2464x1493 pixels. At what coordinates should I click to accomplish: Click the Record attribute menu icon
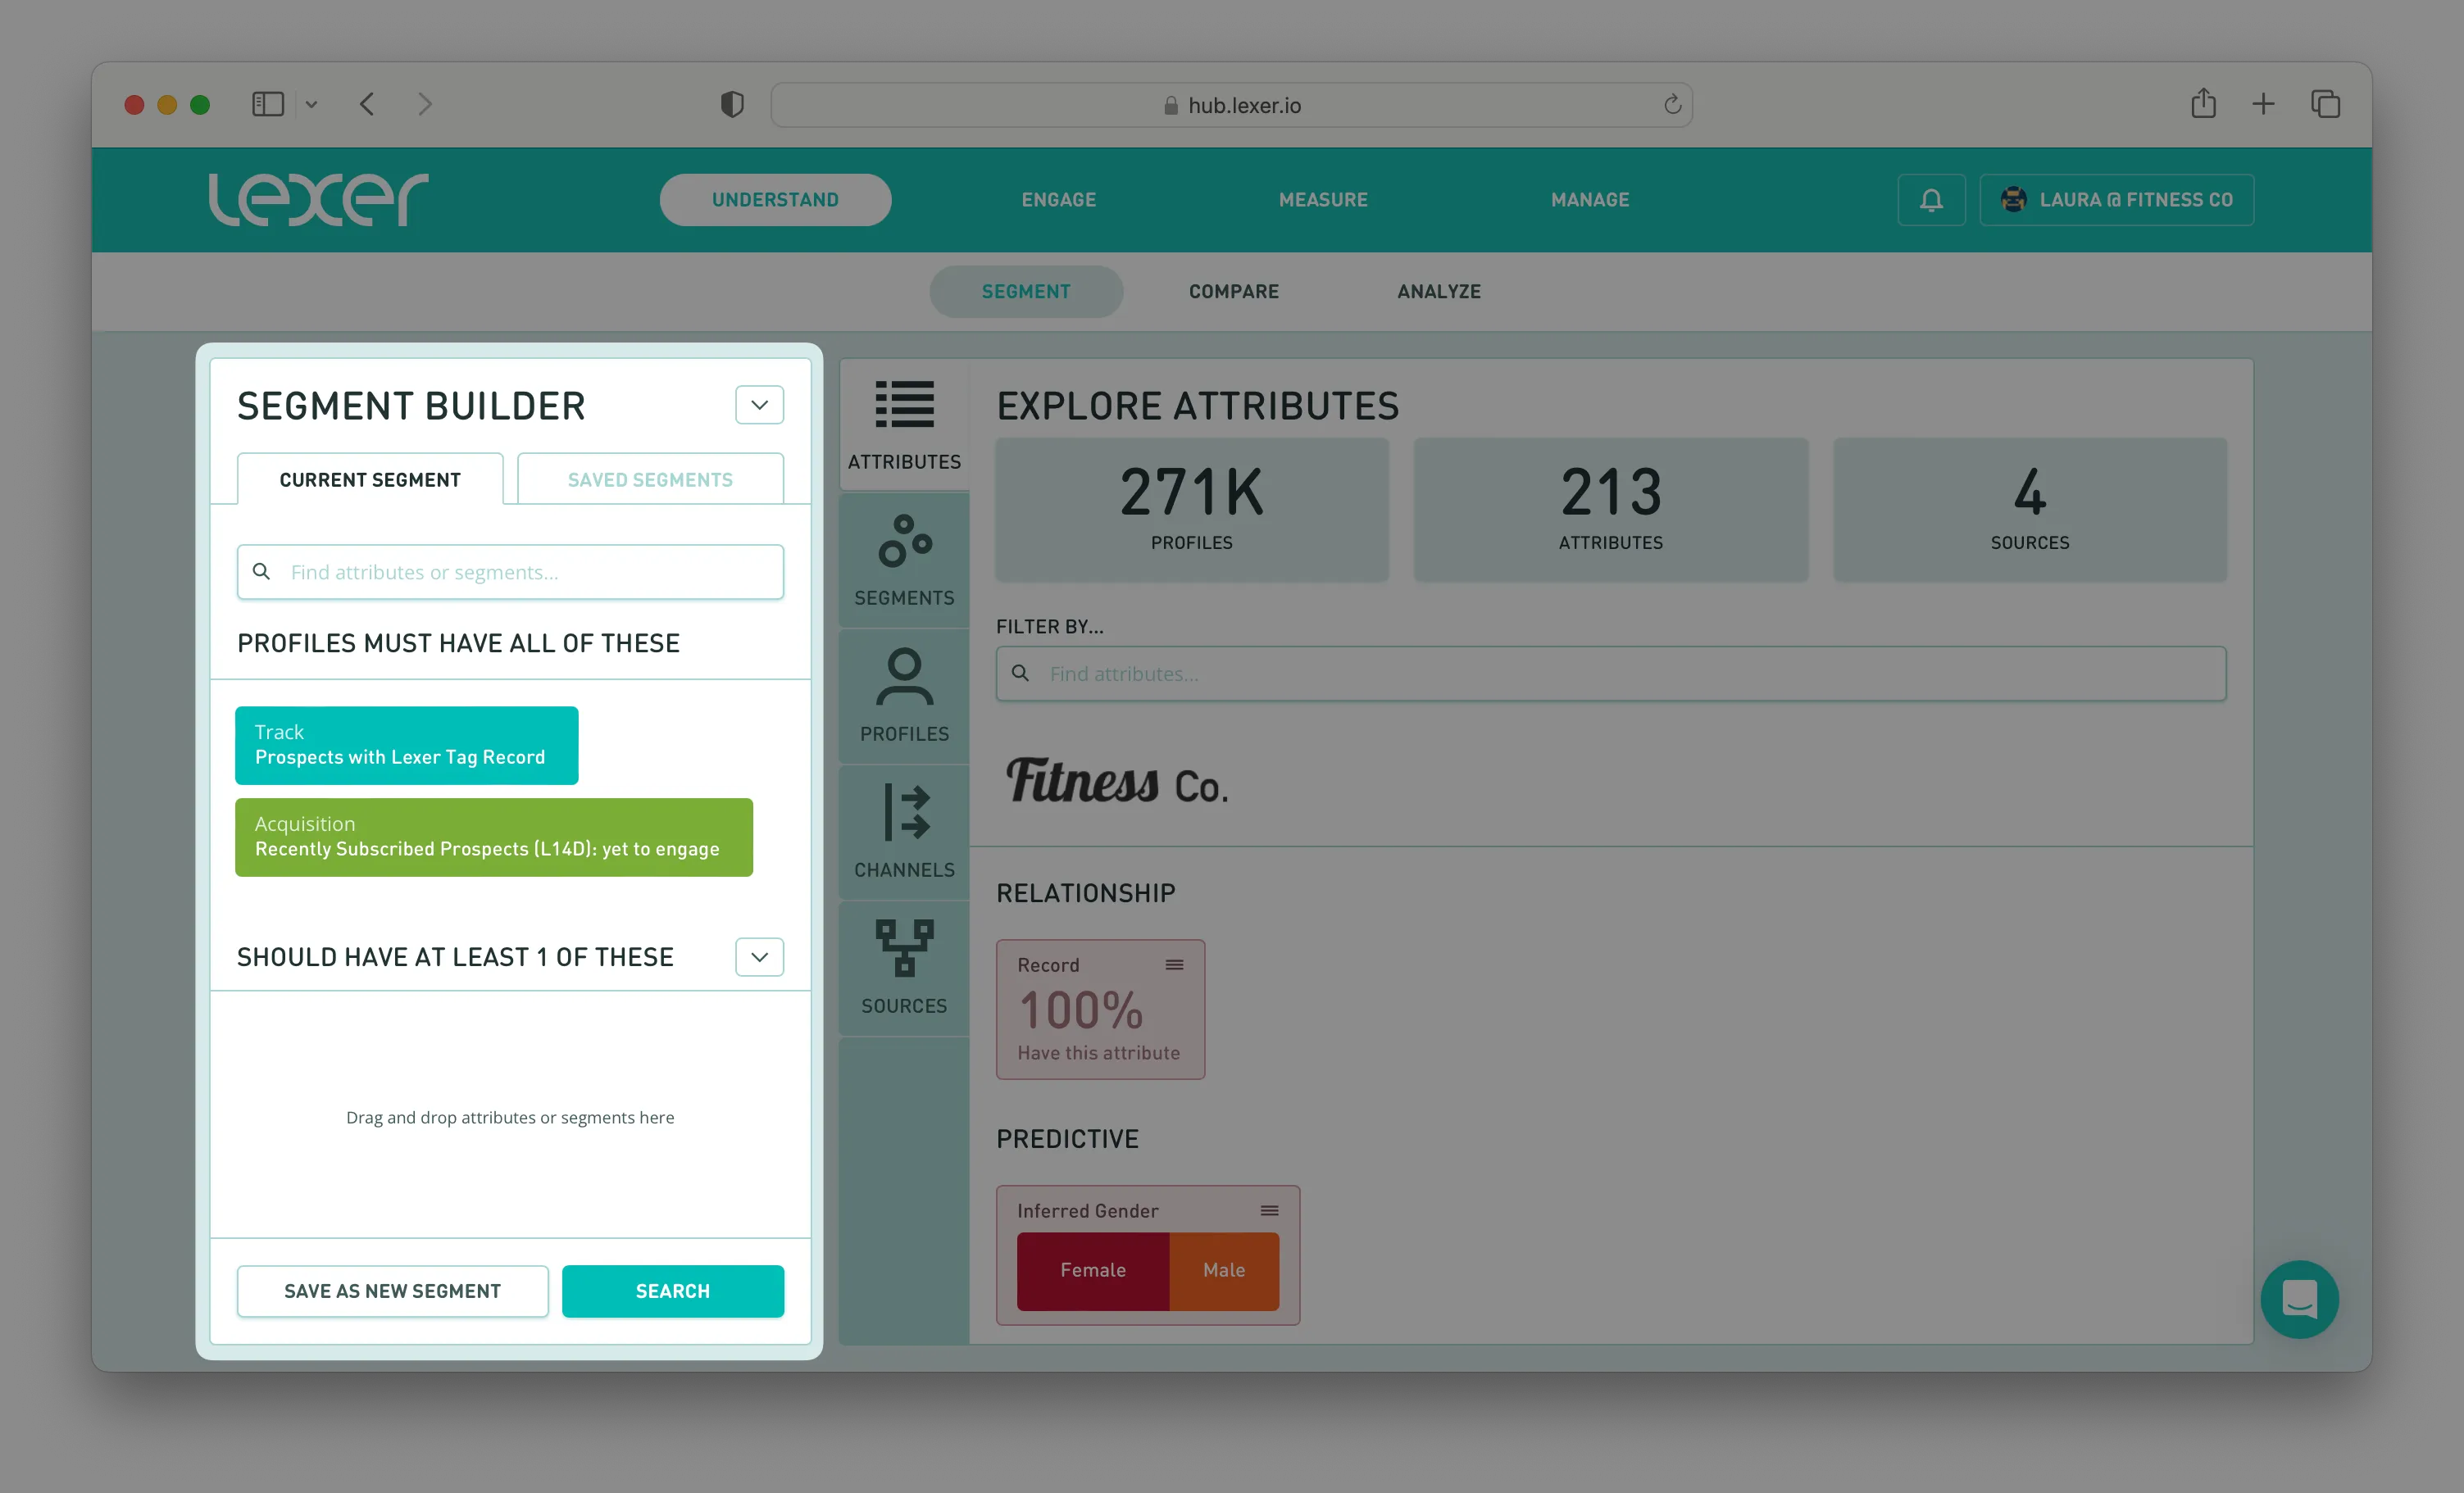click(x=1174, y=965)
